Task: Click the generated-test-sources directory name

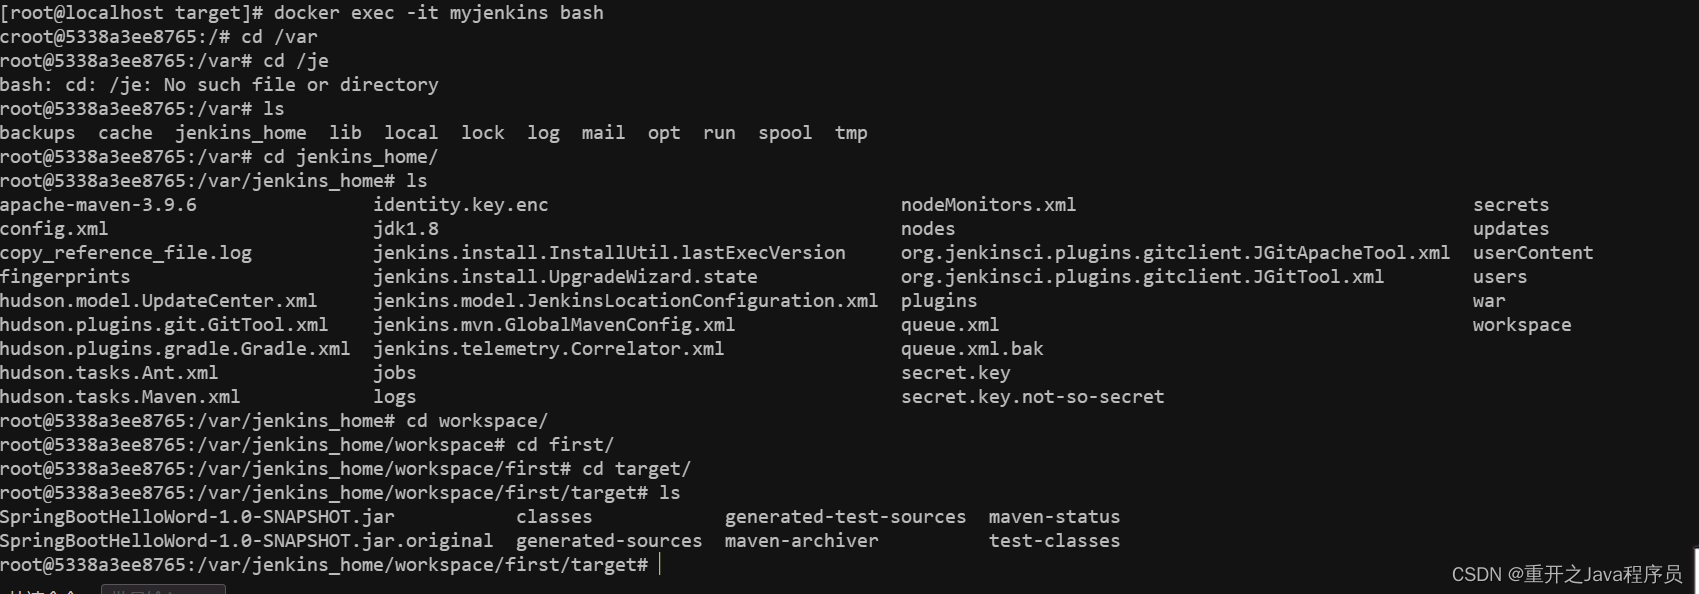Action: click(845, 517)
